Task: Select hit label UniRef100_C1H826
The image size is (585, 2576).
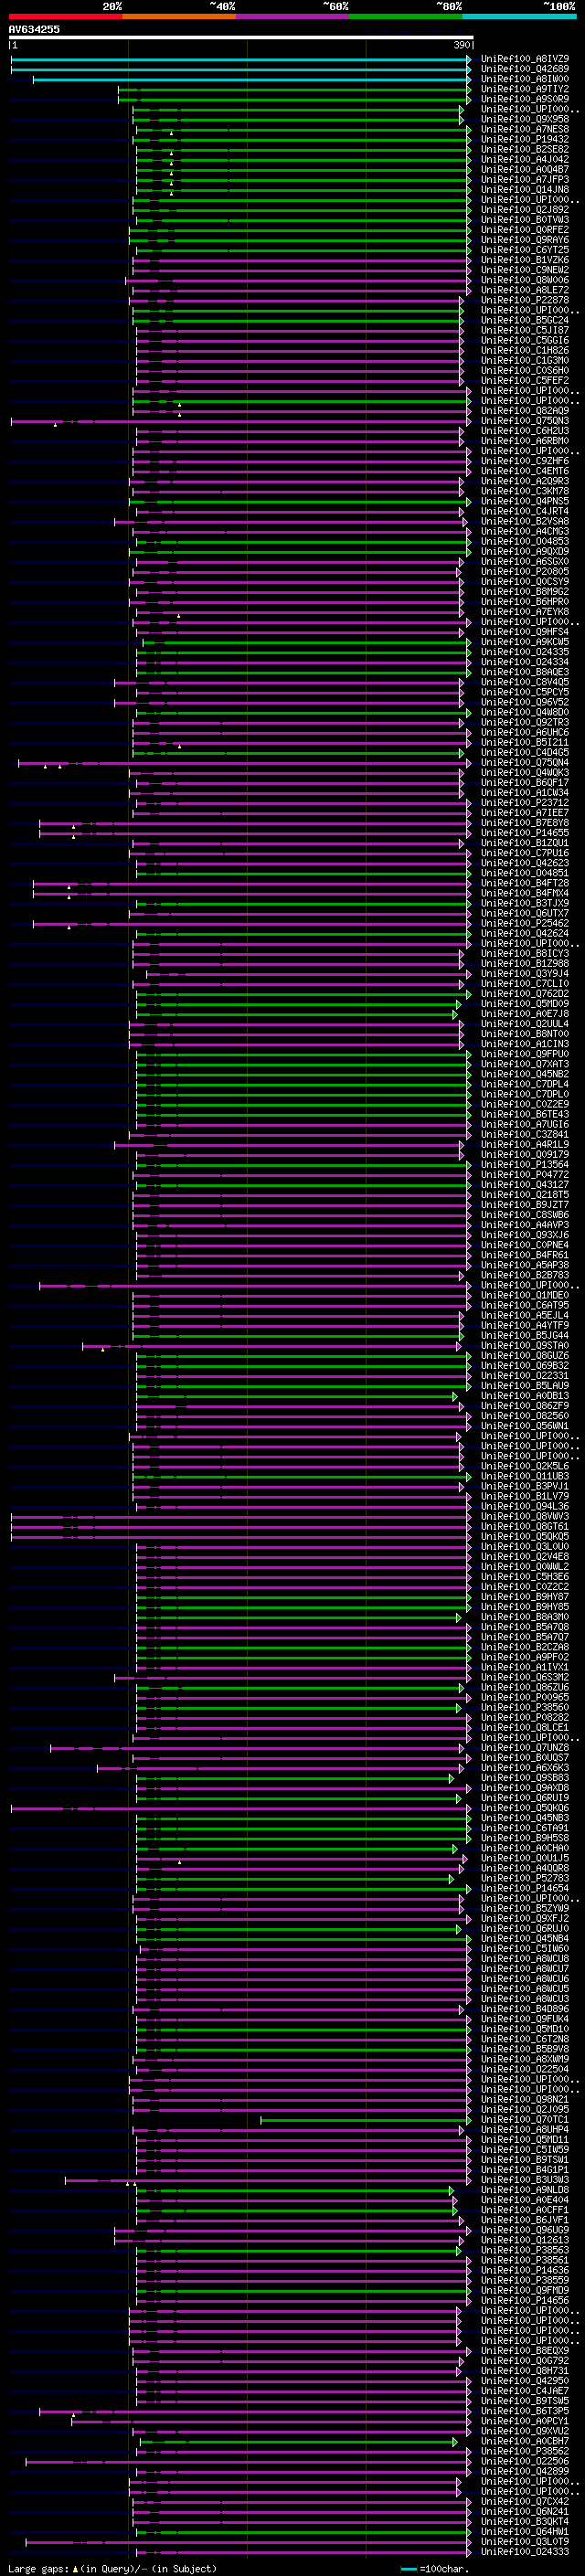Action: tap(525, 350)
